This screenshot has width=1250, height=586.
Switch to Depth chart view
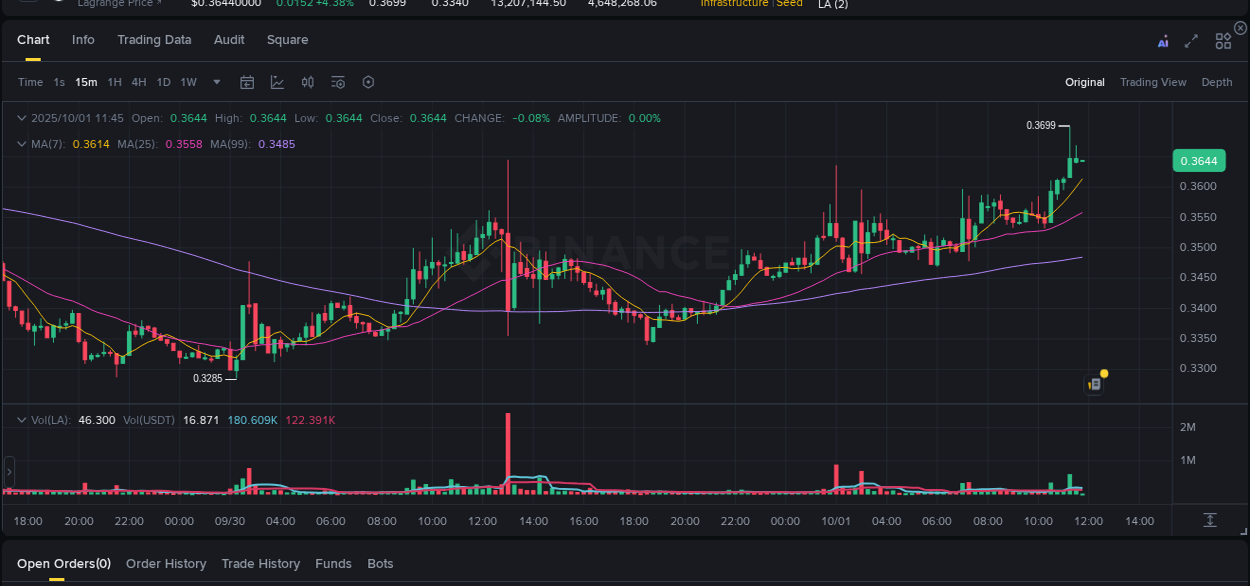(x=1217, y=82)
